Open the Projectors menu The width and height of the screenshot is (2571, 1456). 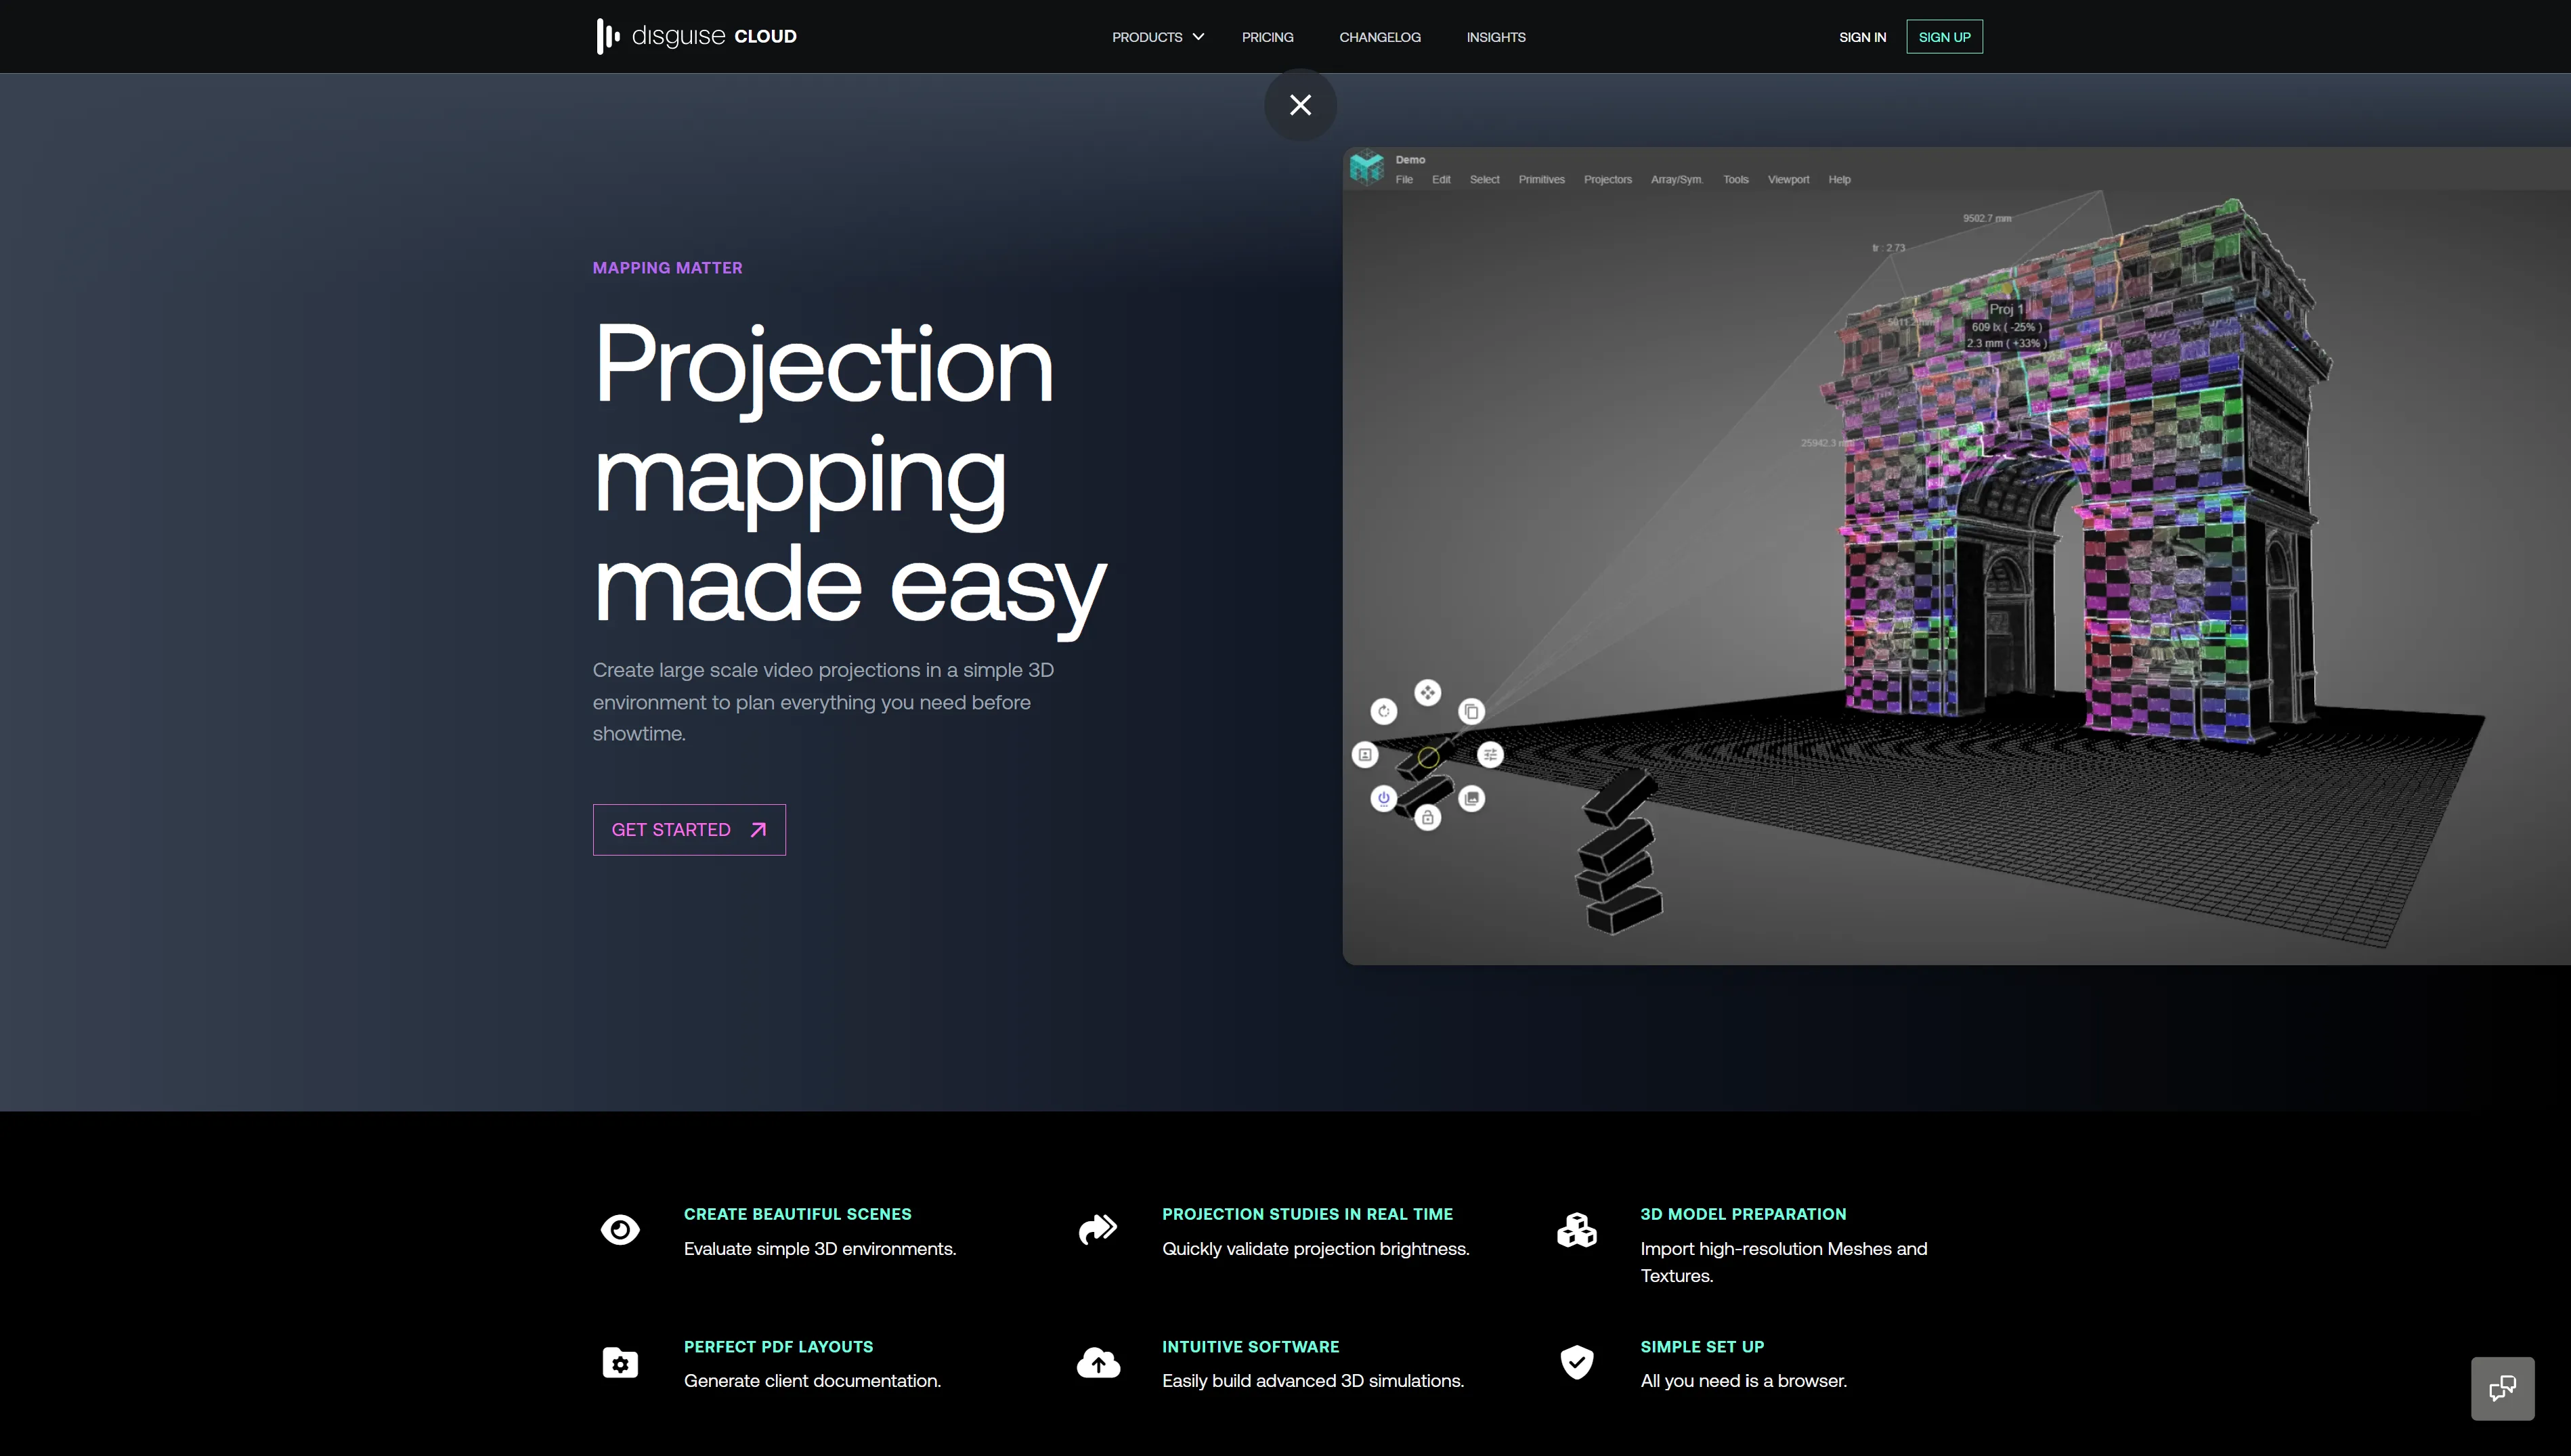point(1607,179)
